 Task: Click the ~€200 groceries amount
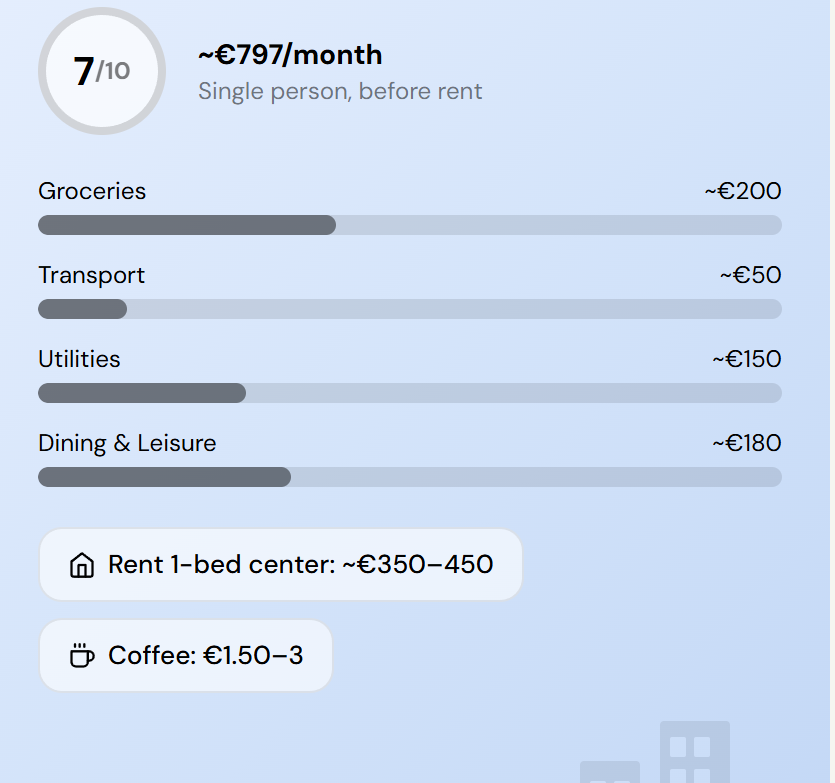click(x=742, y=191)
